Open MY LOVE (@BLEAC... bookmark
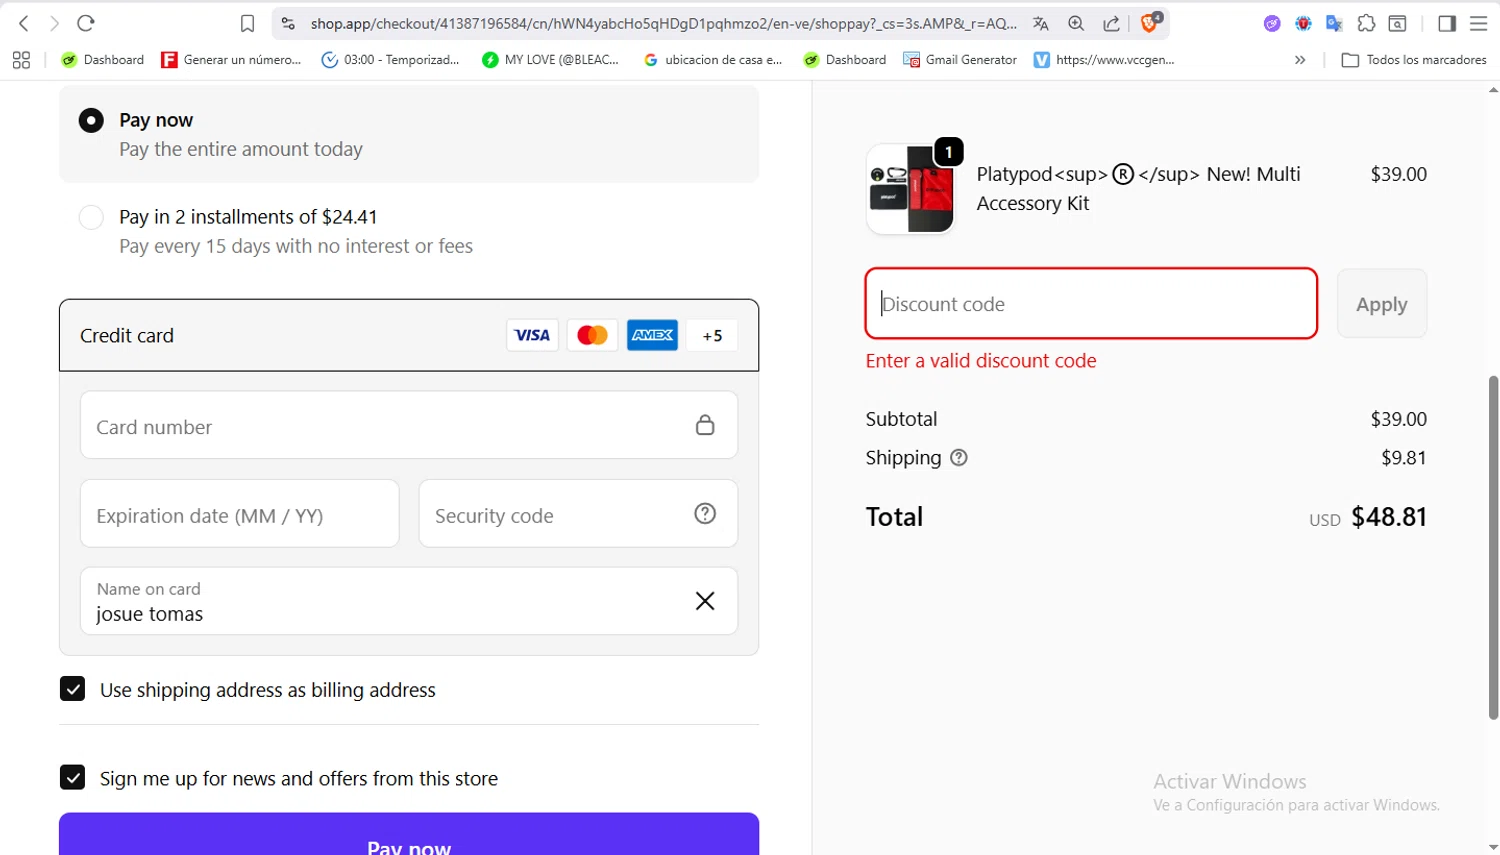1500x855 pixels. 550,60
